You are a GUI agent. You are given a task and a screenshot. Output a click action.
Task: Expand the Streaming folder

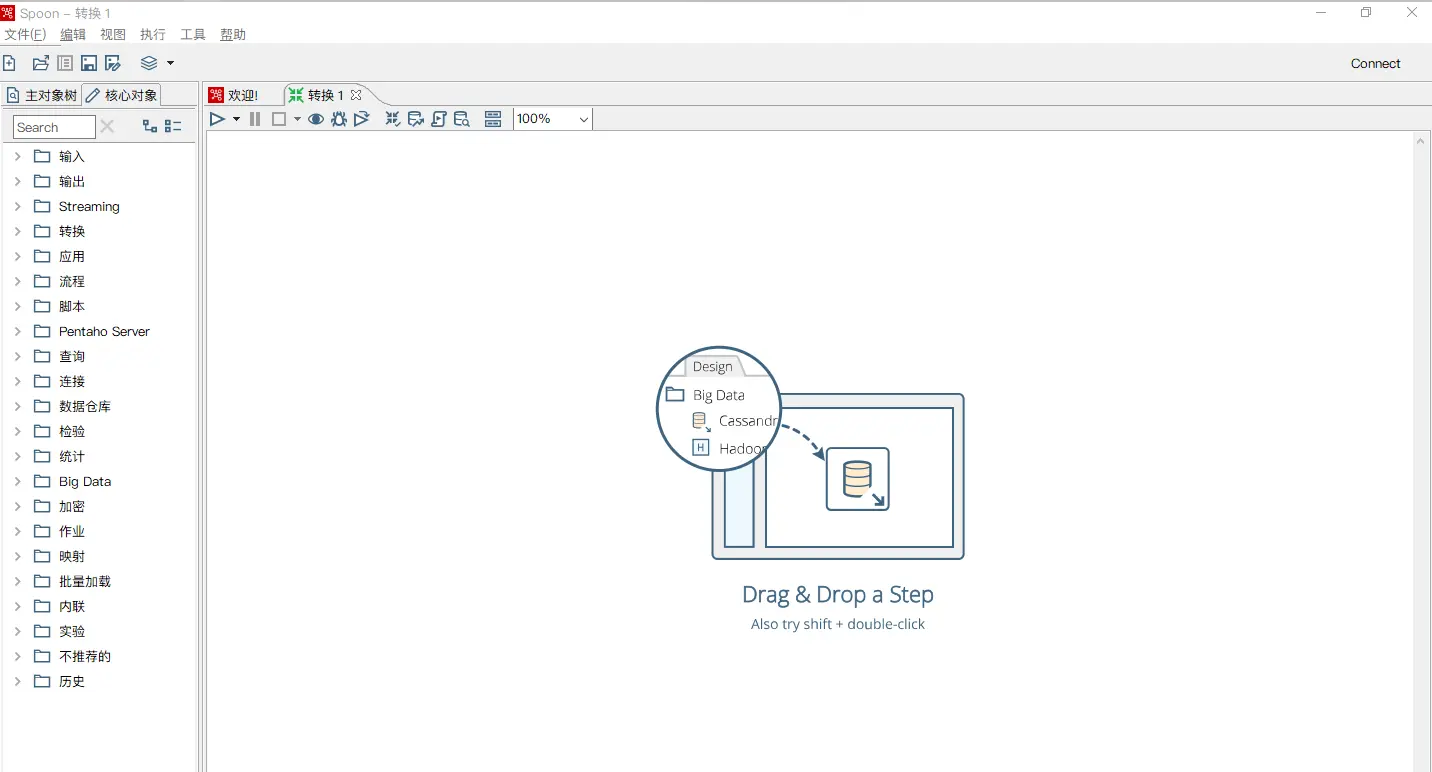(18, 206)
